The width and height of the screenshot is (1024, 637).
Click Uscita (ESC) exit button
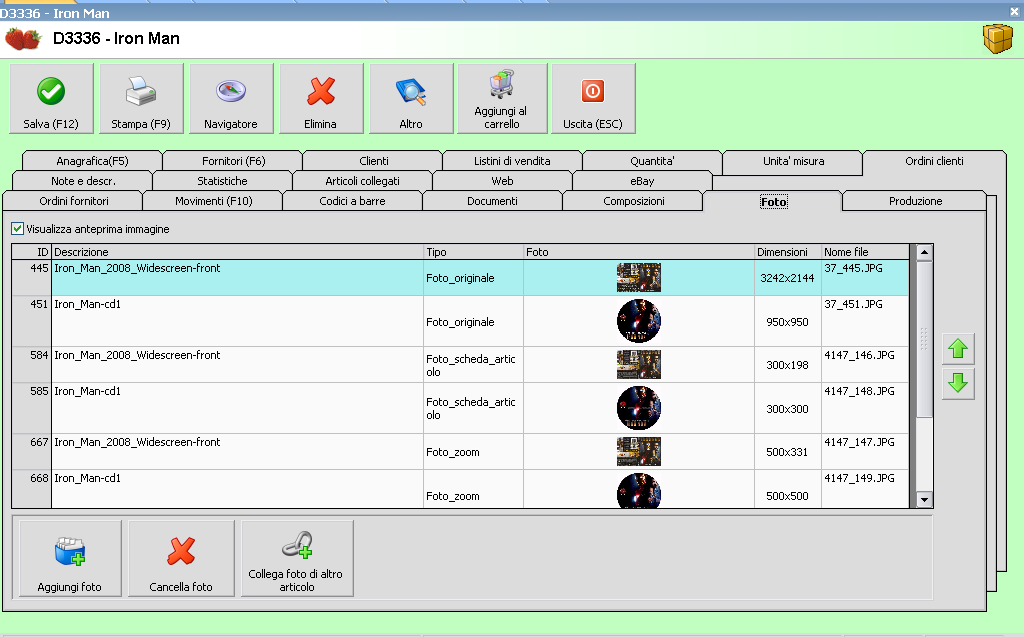click(593, 99)
